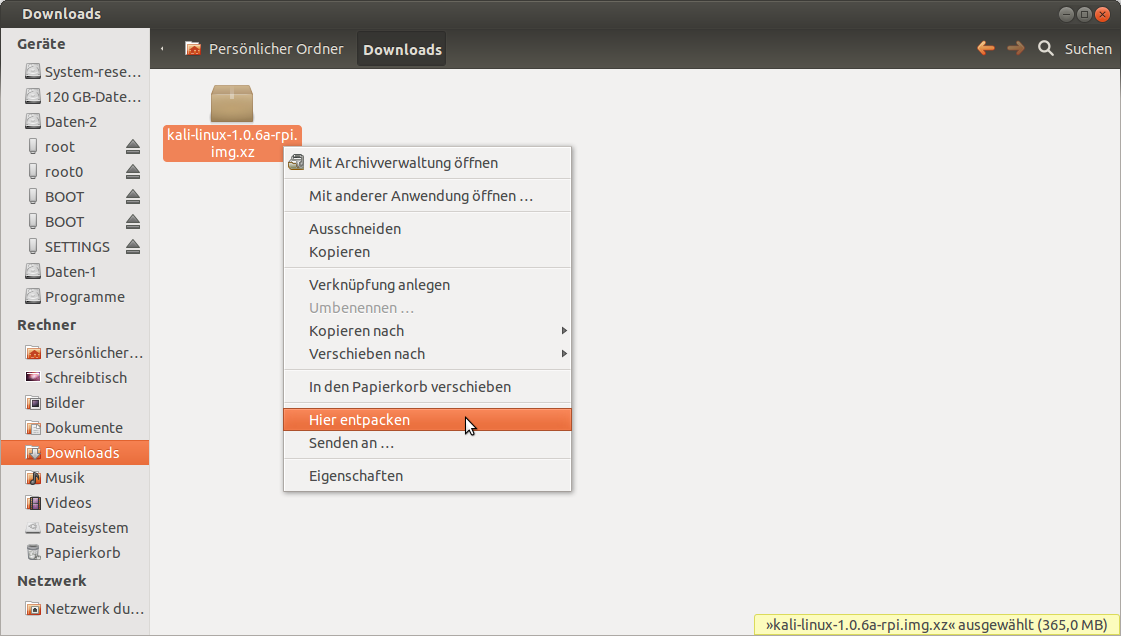Click the System-rese… drive icon
This screenshot has width=1121, height=636.
[x=33, y=71]
